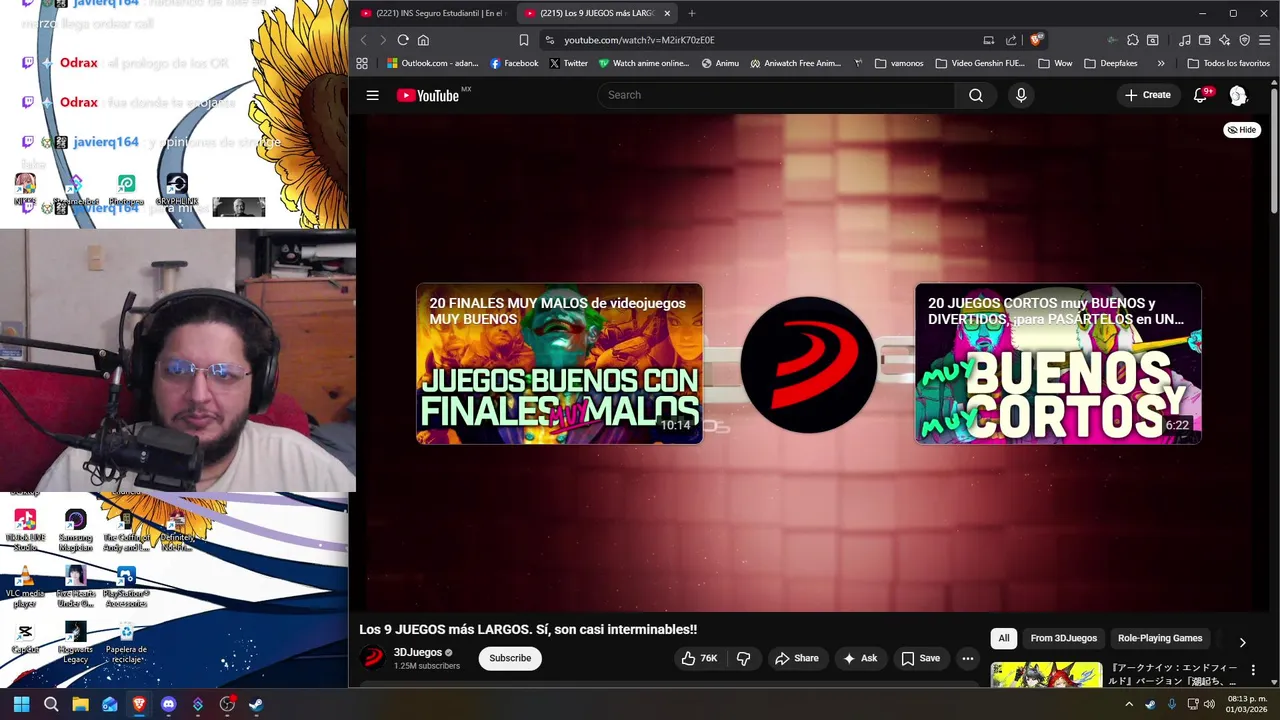Open Windows Start menu
Viewport: 1280px width, 720px height.
21,704
